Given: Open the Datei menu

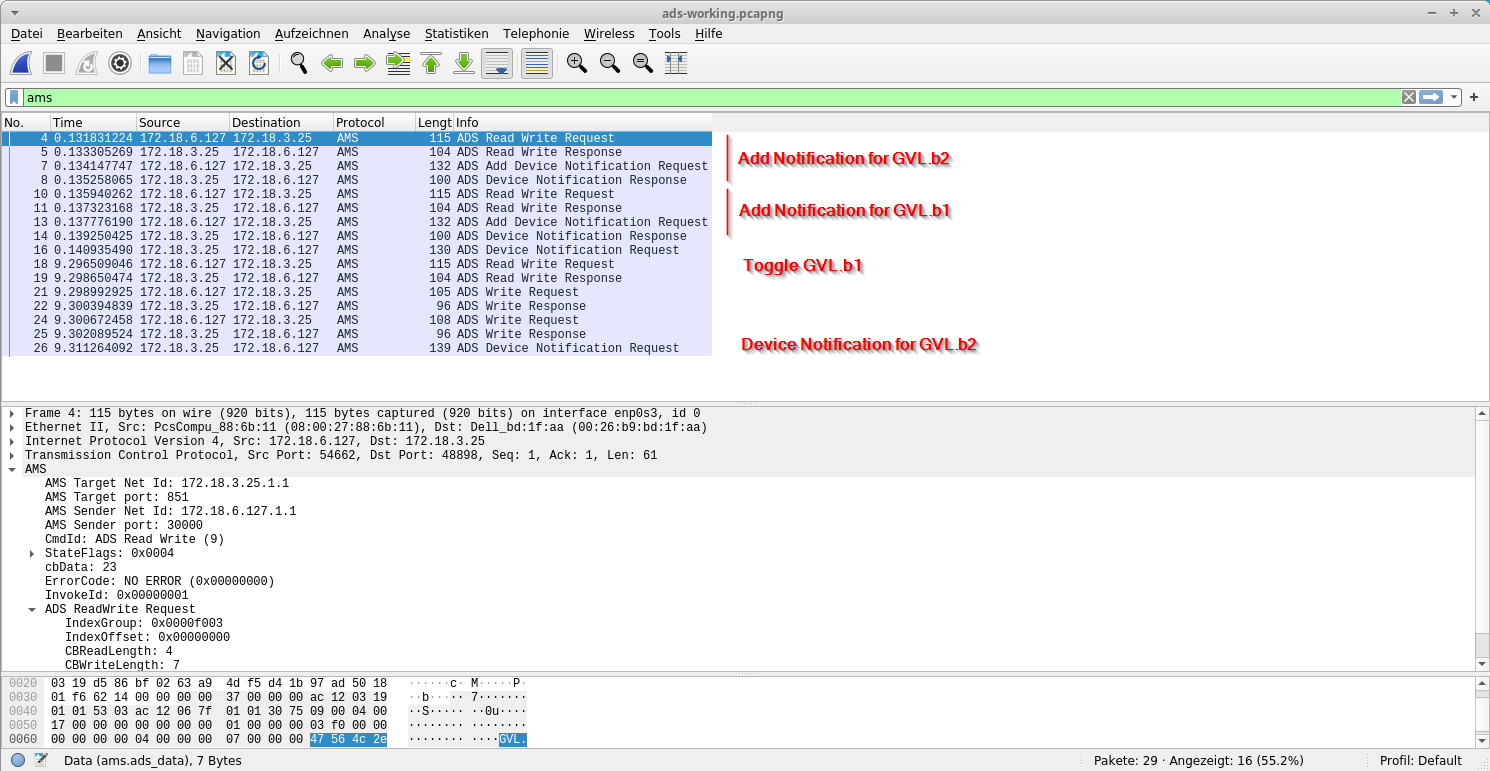Looking at the screenshot, I should (27, 33).
